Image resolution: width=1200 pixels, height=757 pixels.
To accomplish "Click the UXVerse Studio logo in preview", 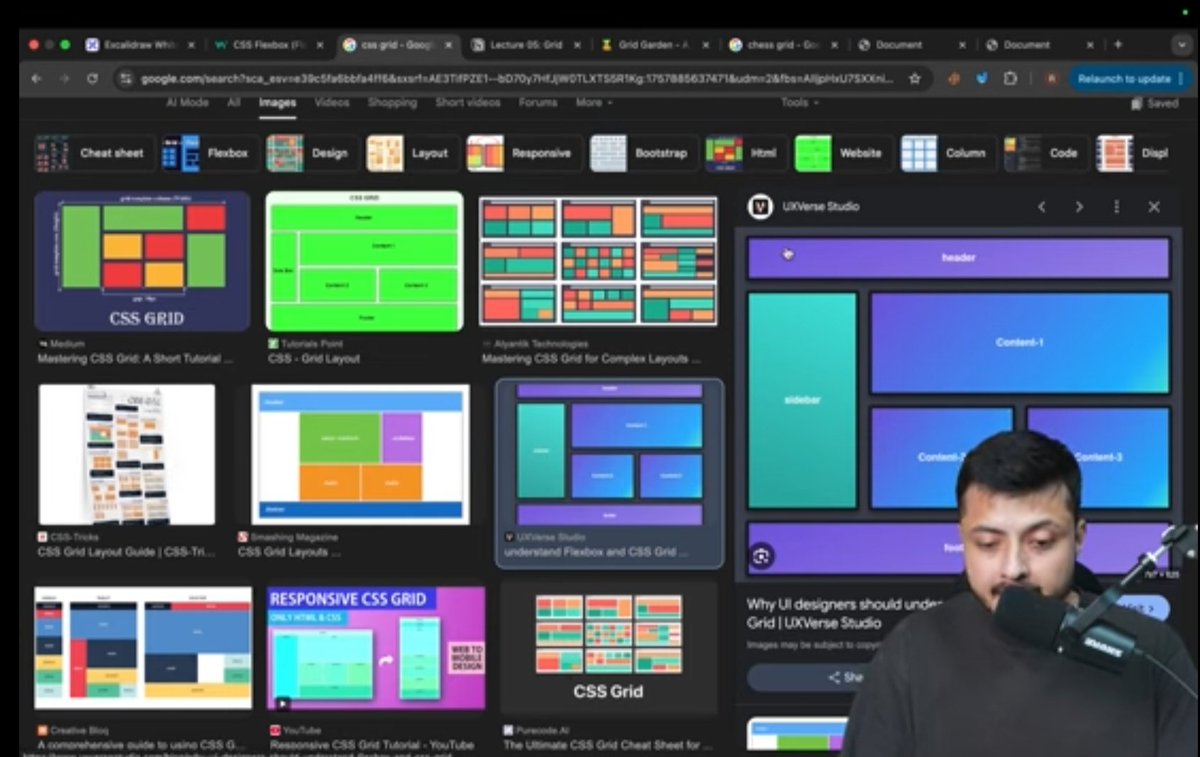I will (x=760, y=207).
